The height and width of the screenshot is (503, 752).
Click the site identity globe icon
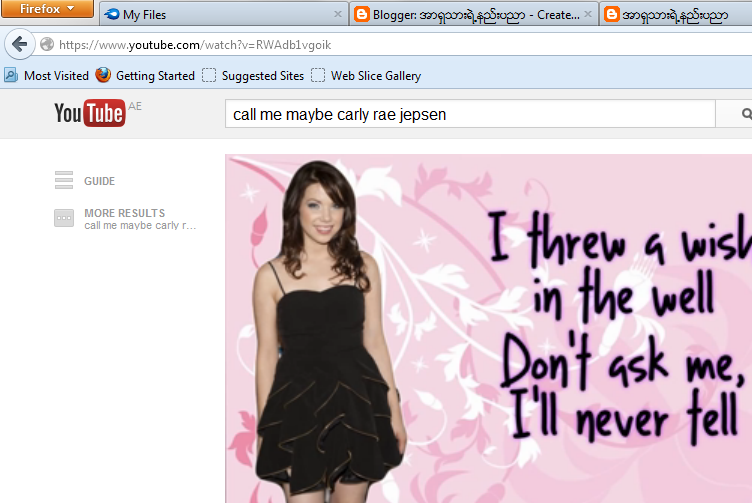click(47, 45)
